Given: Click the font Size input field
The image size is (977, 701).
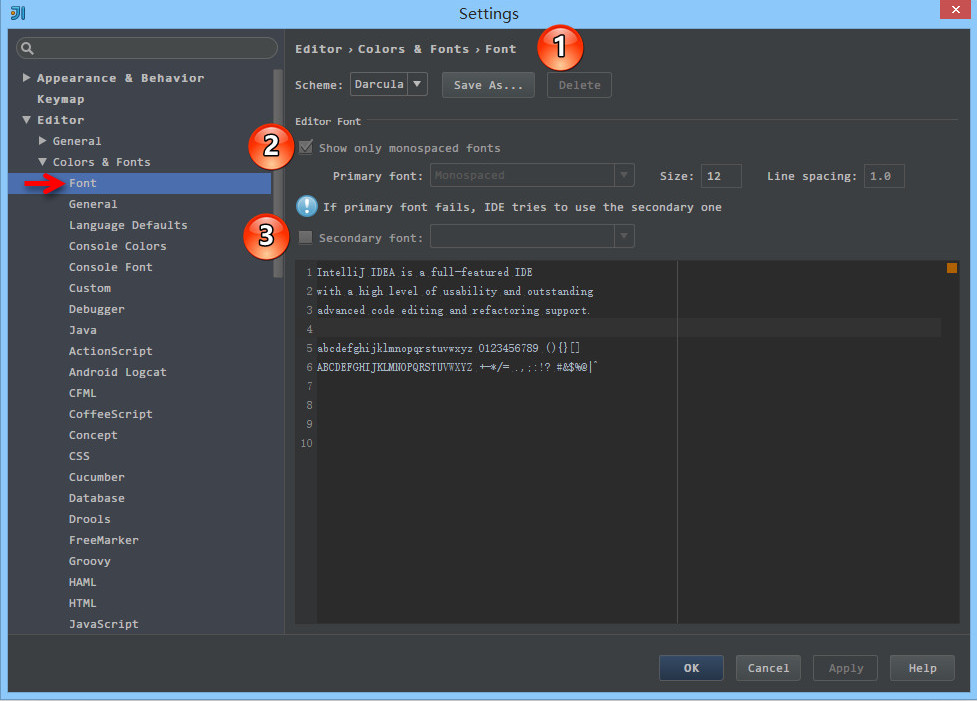Looking at the screenshot, I should [x=720, y=176].
